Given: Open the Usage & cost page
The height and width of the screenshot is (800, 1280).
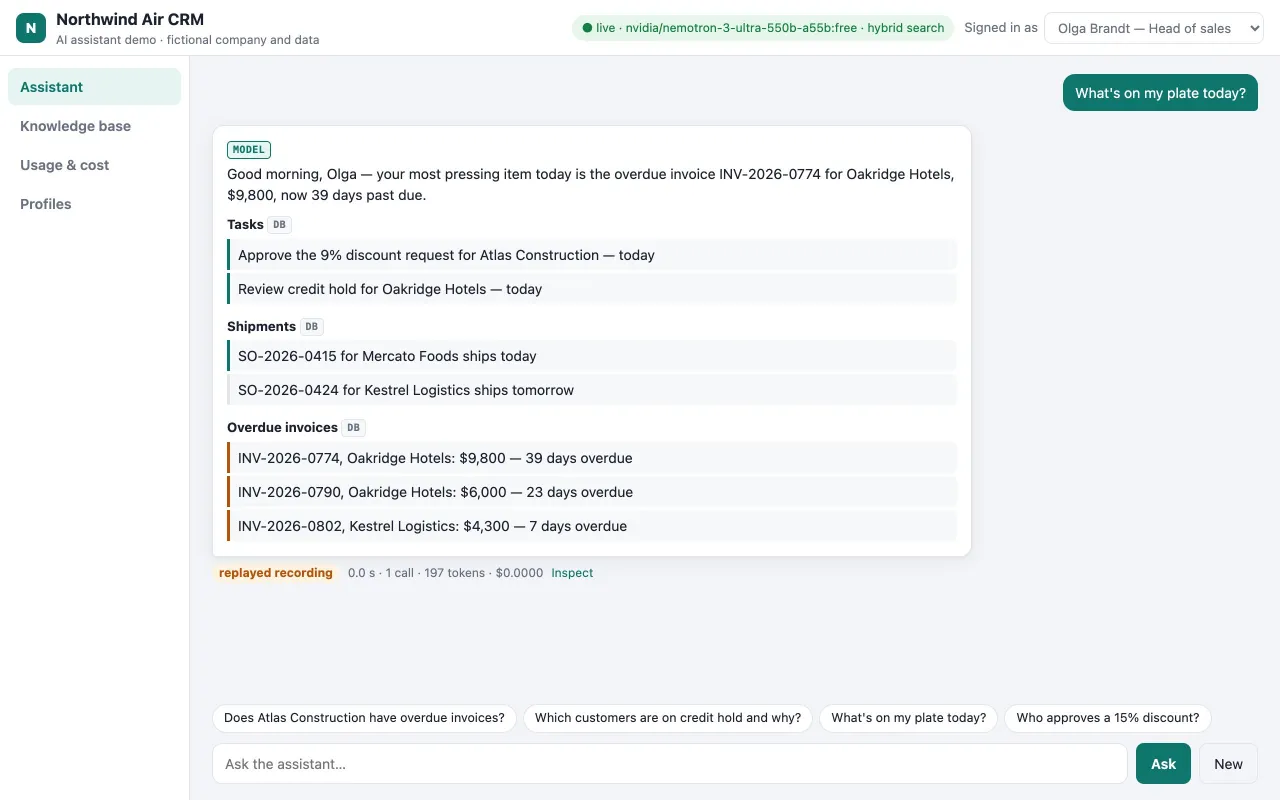Looking at the screenshot, I should click(x=94, y=165).
